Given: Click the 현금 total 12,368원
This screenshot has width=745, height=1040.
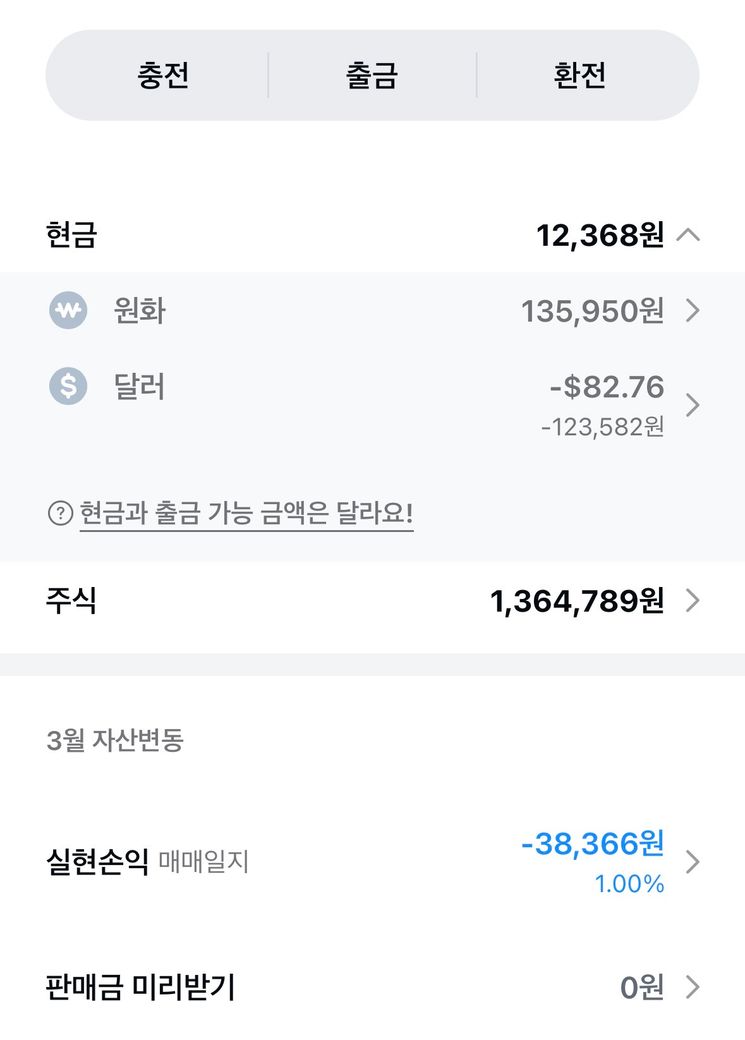Looking at the screenshot, I should 600,236.
